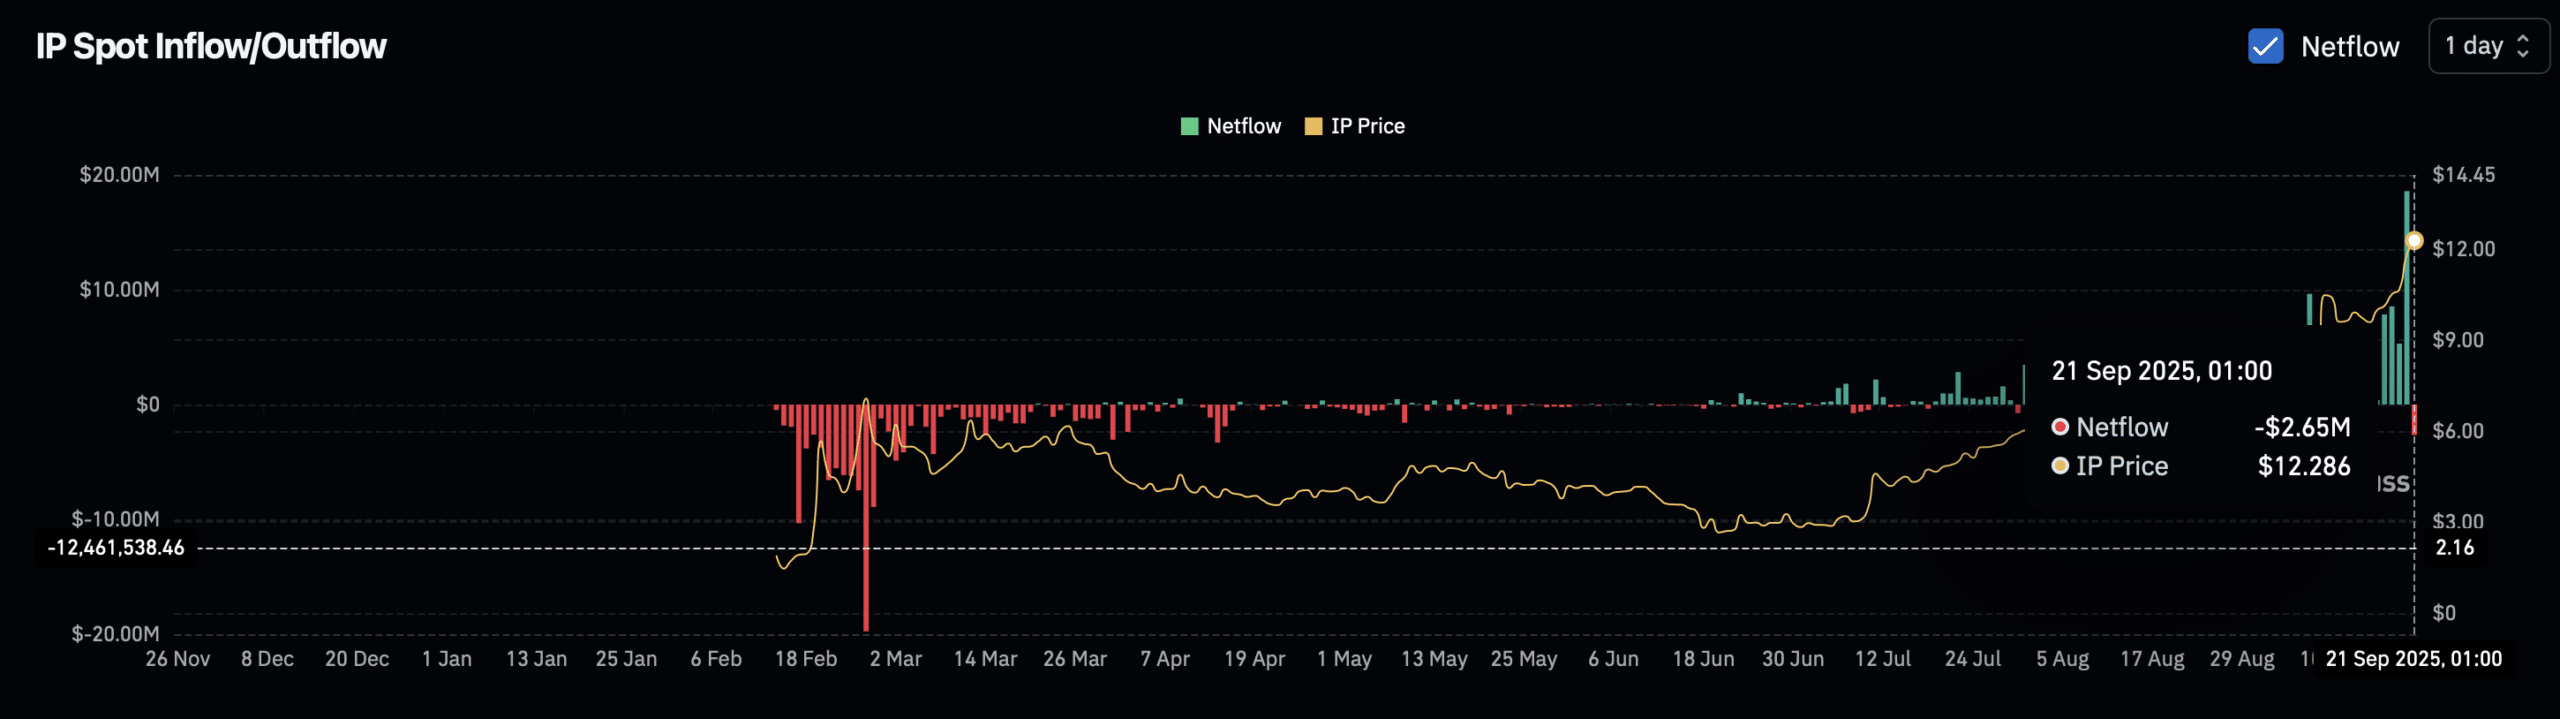Click the yellow IP Price legend swatch
Screen dimensions: 2560x719
click(x=1313, y=126)
